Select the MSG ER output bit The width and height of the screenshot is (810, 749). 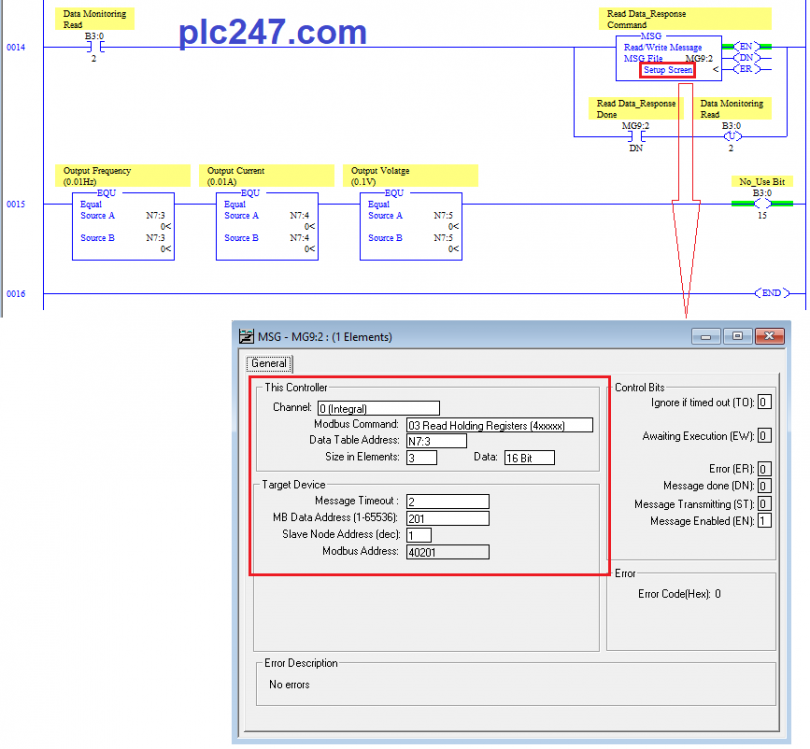pos(746,69)
